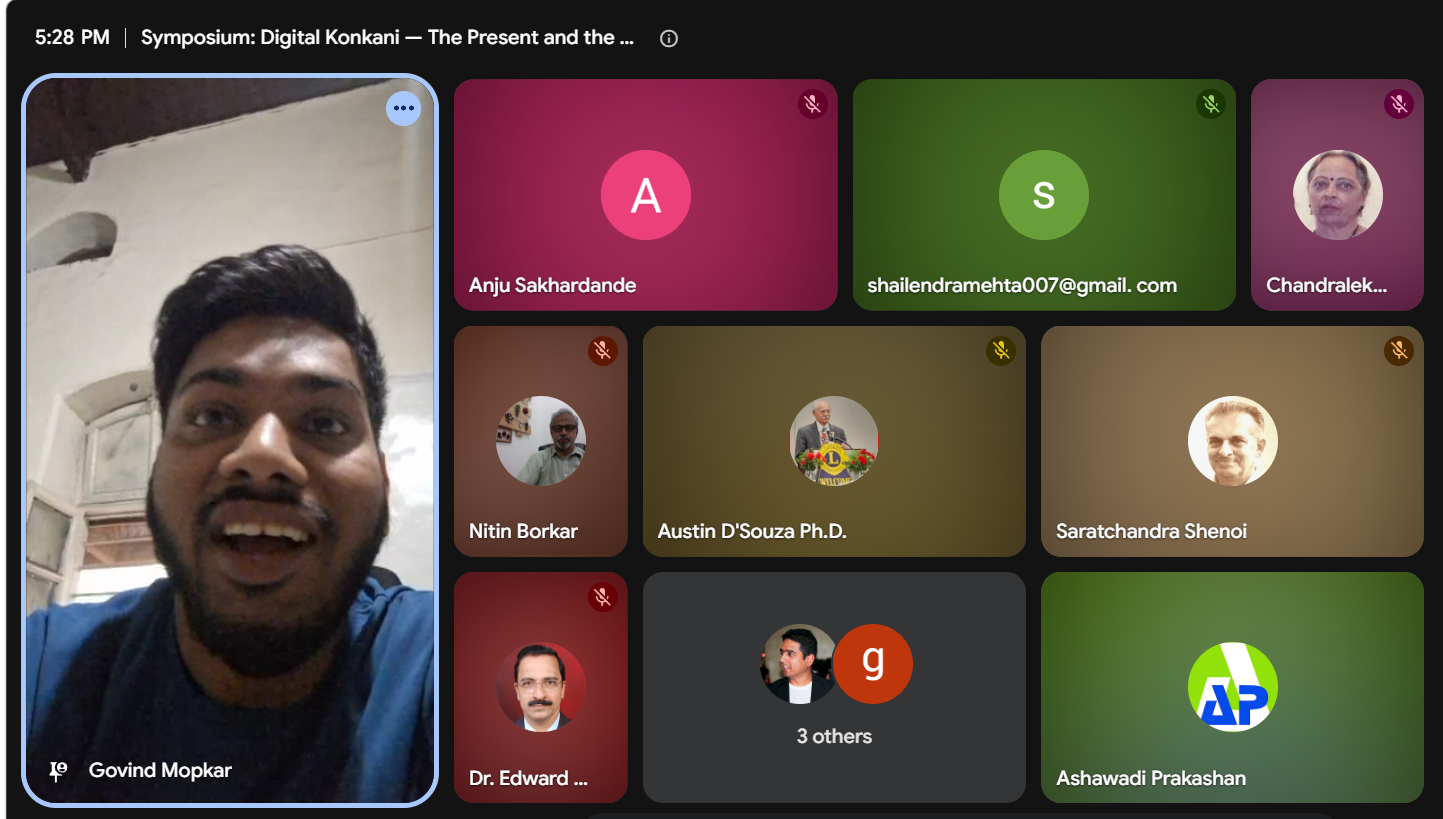Click Saratchandra Shenoi's profile picture
This screenshot has width=1443, height=819.
pyautogui.click(x=1232, y=441)
